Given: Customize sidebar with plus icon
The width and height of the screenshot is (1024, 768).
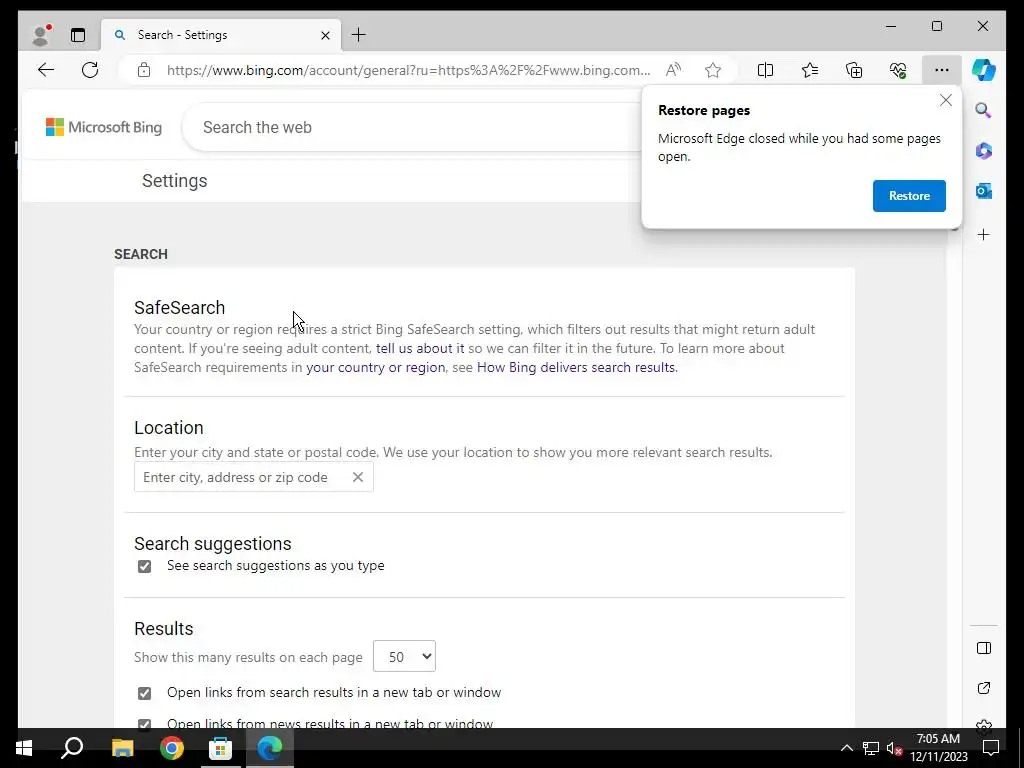Looking at the screenshot, I should 984,234.
